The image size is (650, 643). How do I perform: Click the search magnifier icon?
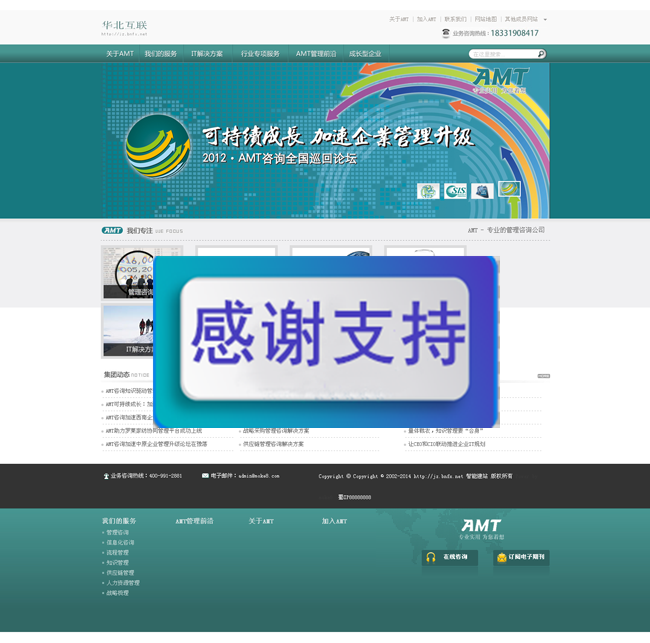541,54
